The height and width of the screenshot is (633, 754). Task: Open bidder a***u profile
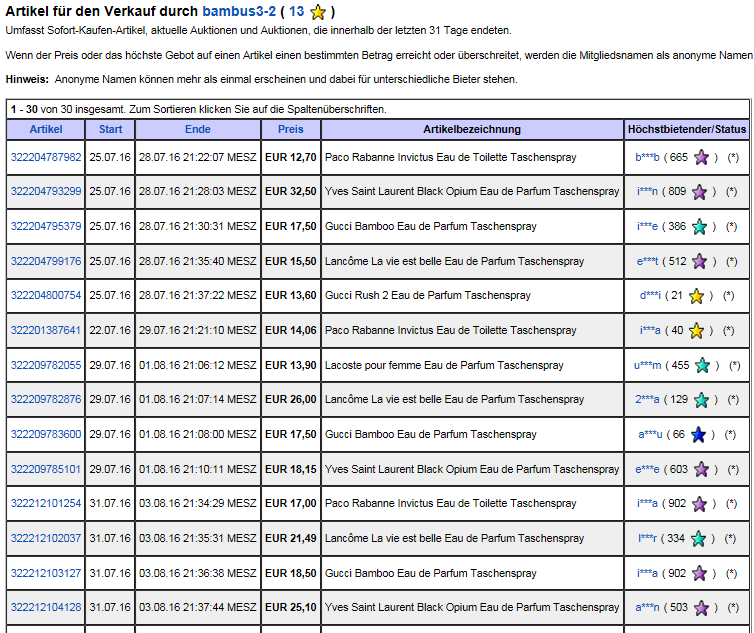(650, 434)
